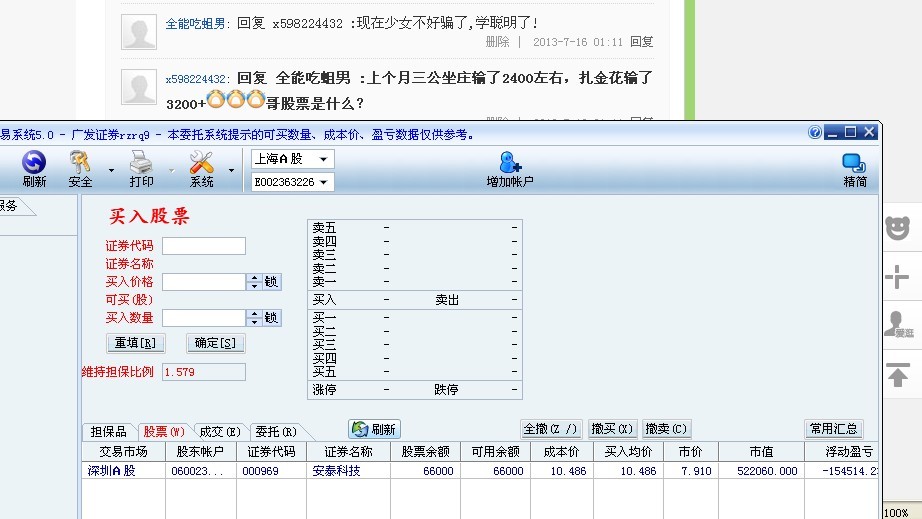This screenshot has width=922, height=519.
Task: Click 删除 on the 2013-7-16 01:11 comment
Action: coord(497,42)
